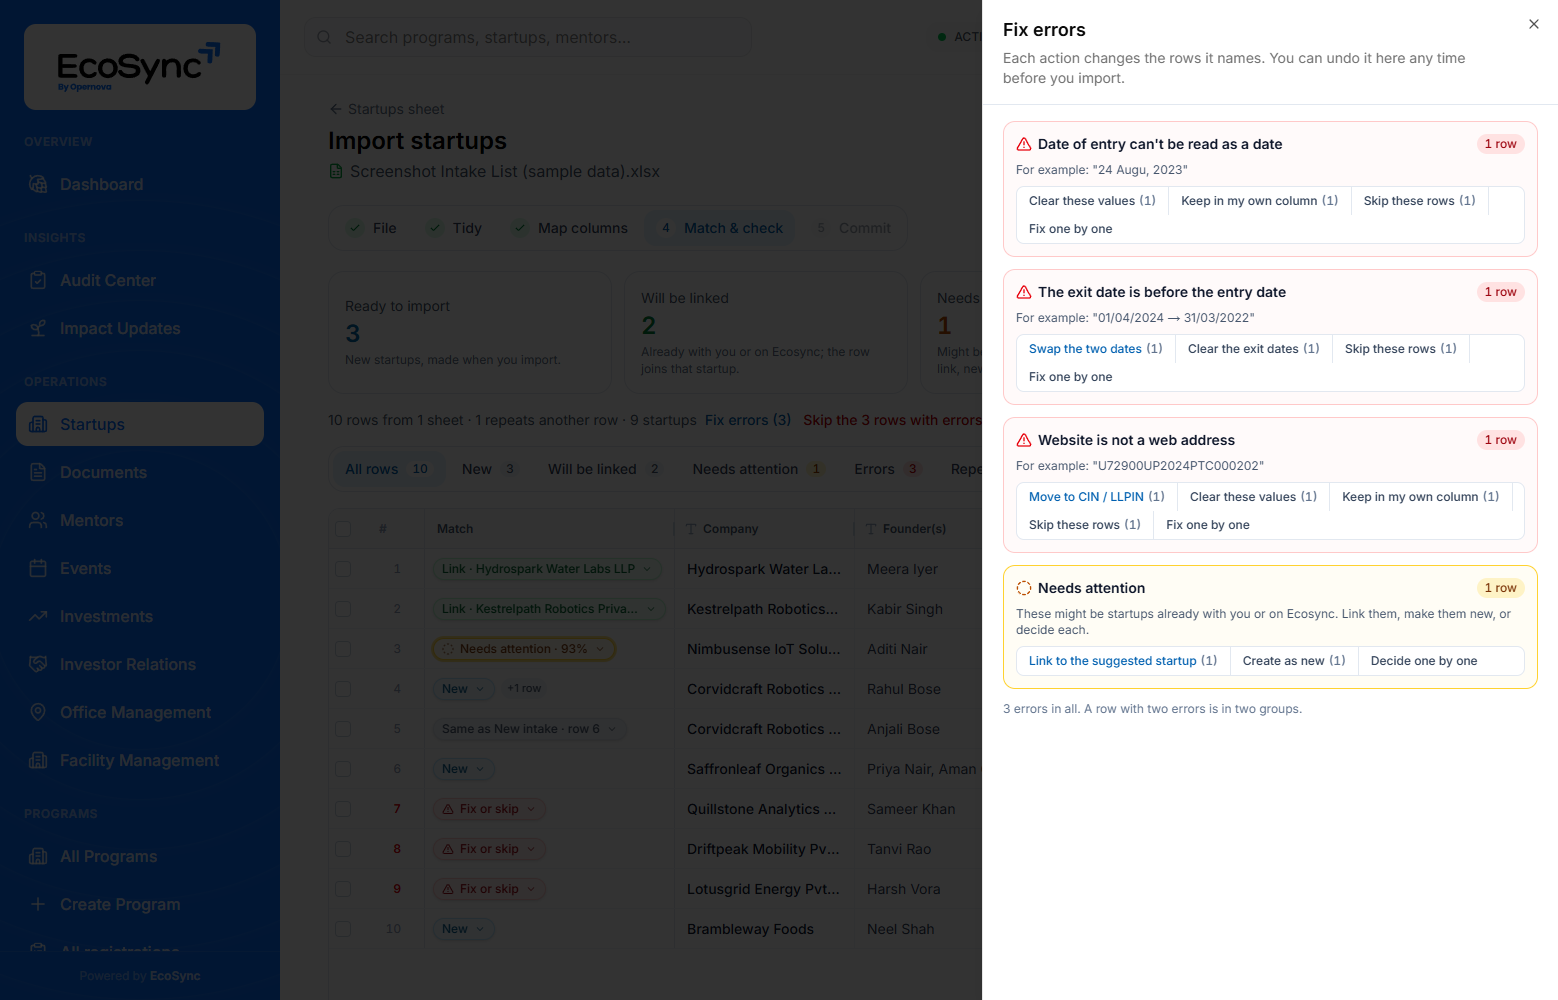The height and width of the screenshot is (1000, 1558).
Task: Open the Needs attention 93% dropdown
Action: click(524, 649)
